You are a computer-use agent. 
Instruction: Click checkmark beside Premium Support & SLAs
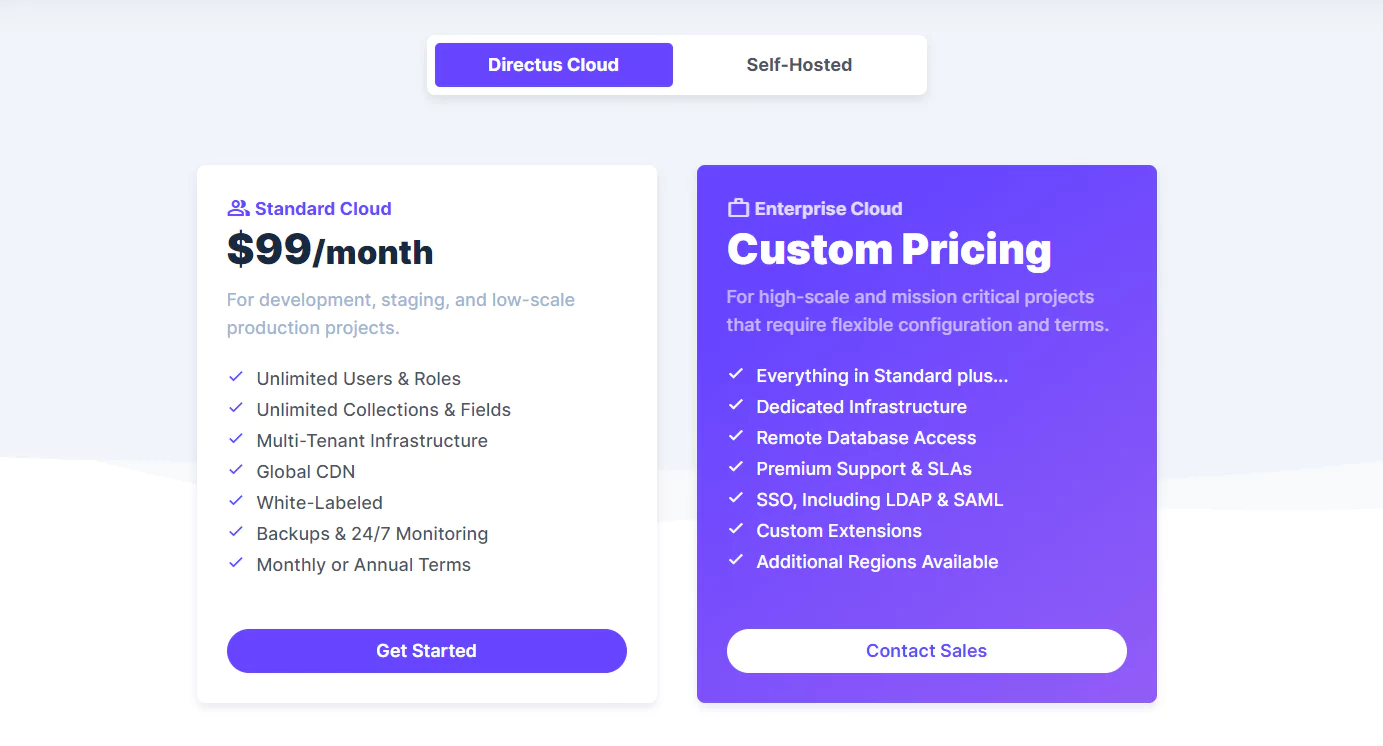pos(736,467)
